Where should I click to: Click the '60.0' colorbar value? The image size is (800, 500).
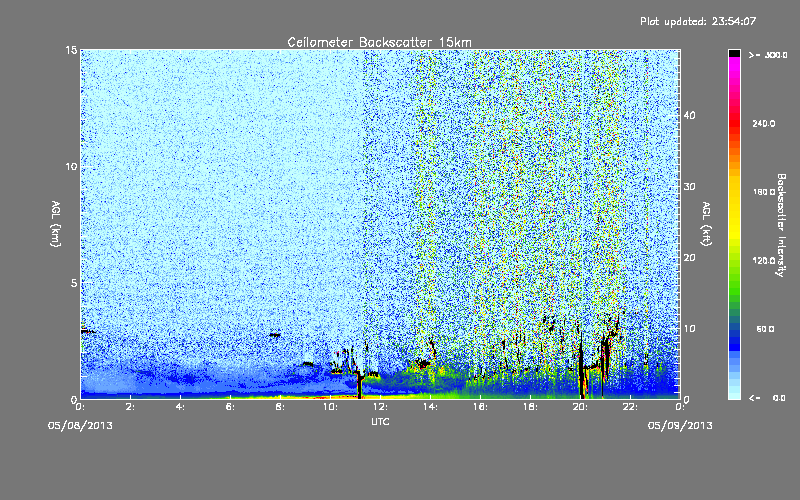tap(765, 329)
